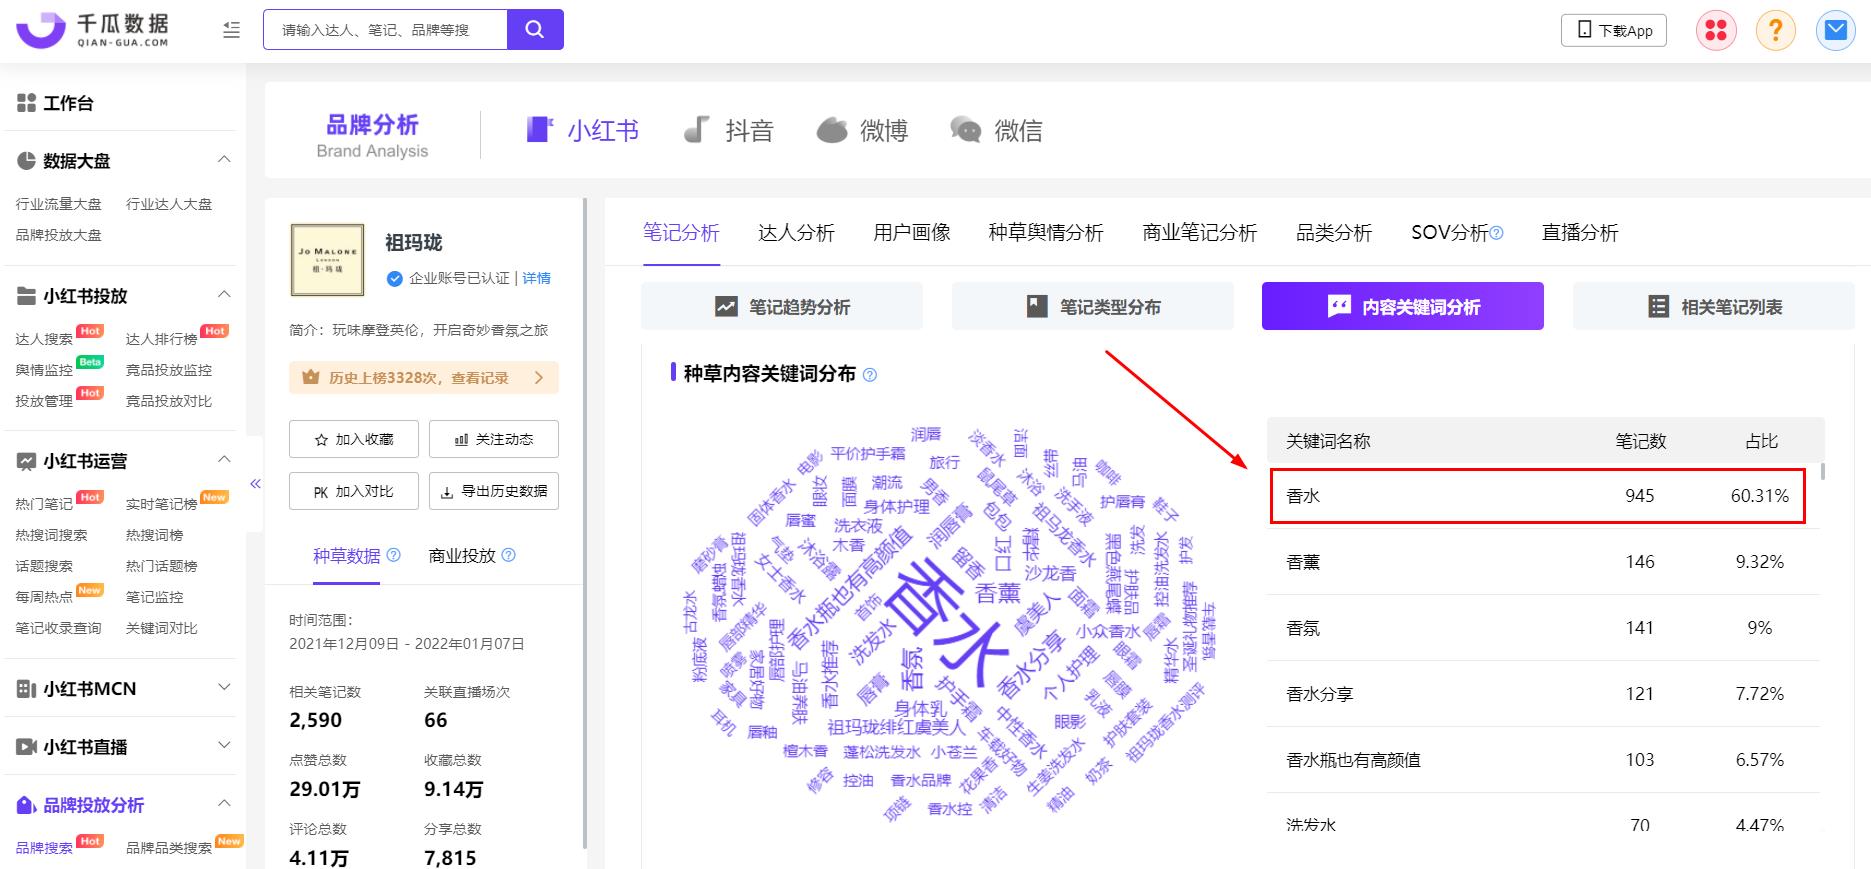Select the 品类分析 tab
Image resolution: width=1871 pixels, height=869 pixels.
click(1334, 232)
